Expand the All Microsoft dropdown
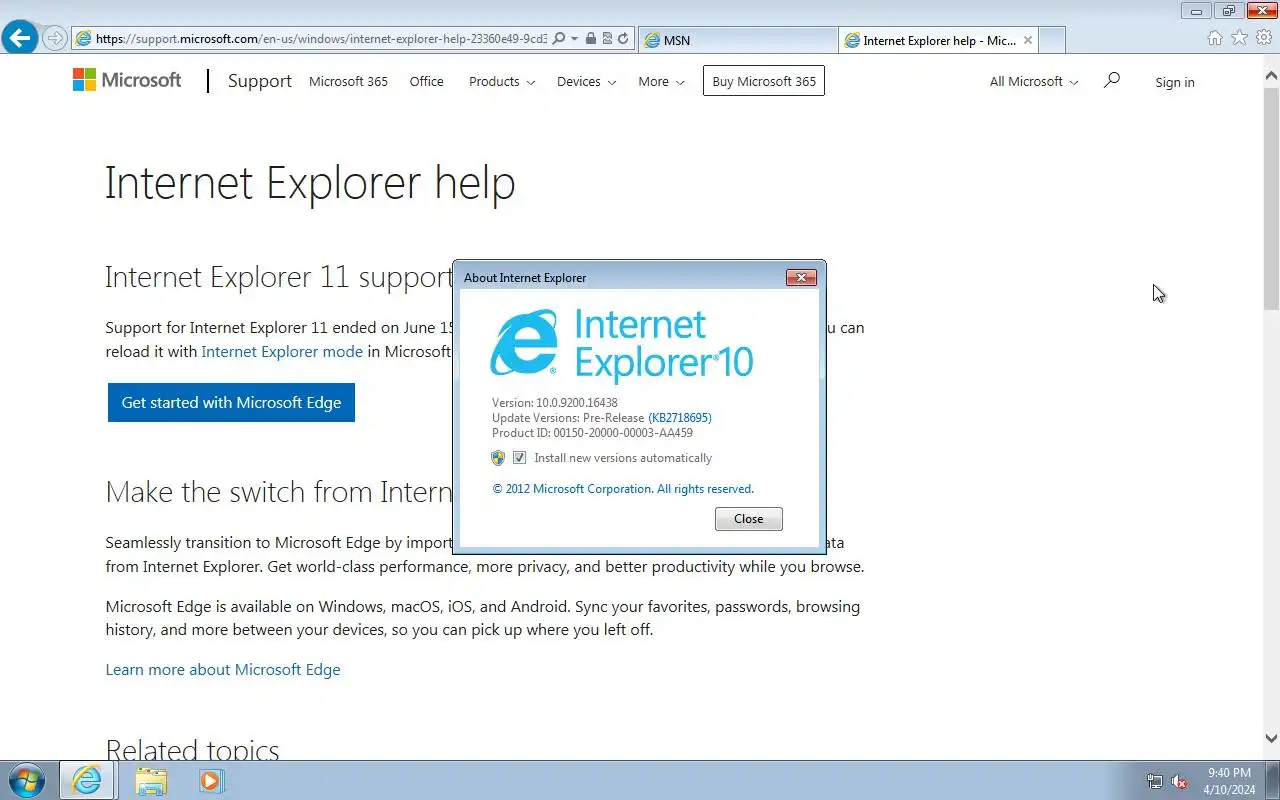The height and width of the screenshot is (800, 1280). 1034,81
